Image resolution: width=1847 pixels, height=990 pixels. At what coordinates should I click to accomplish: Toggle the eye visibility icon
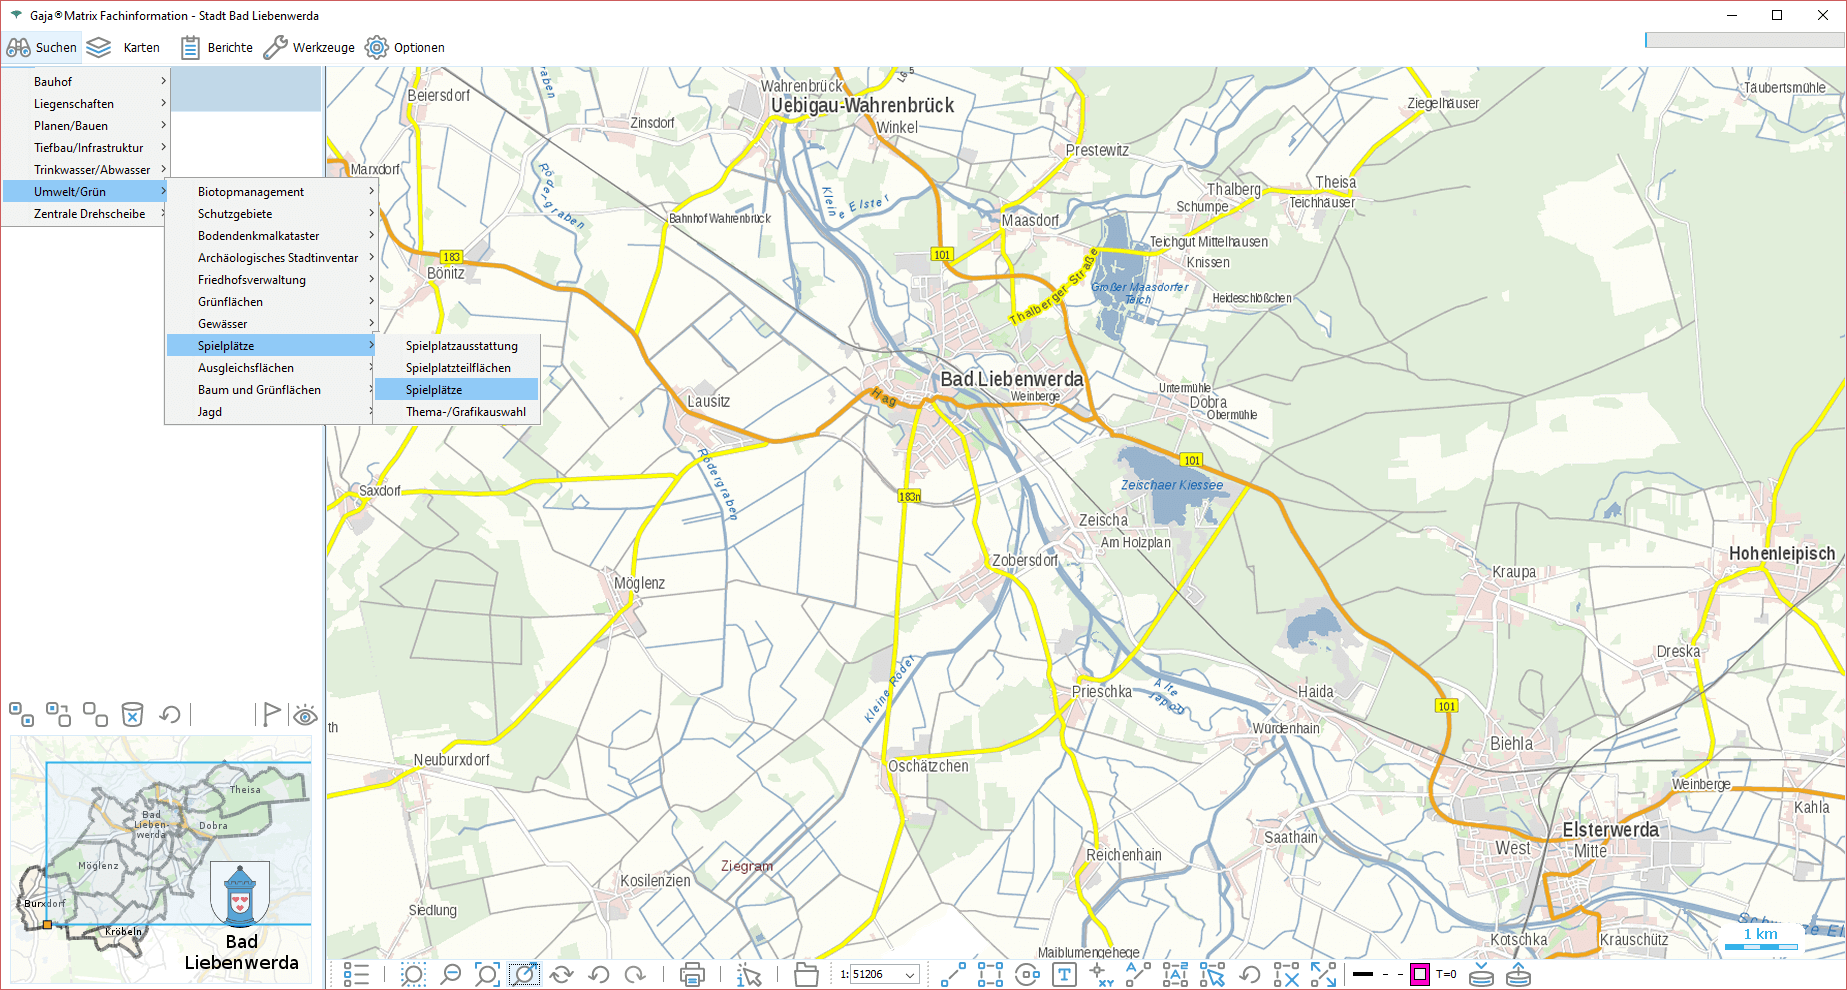point(305,715)
